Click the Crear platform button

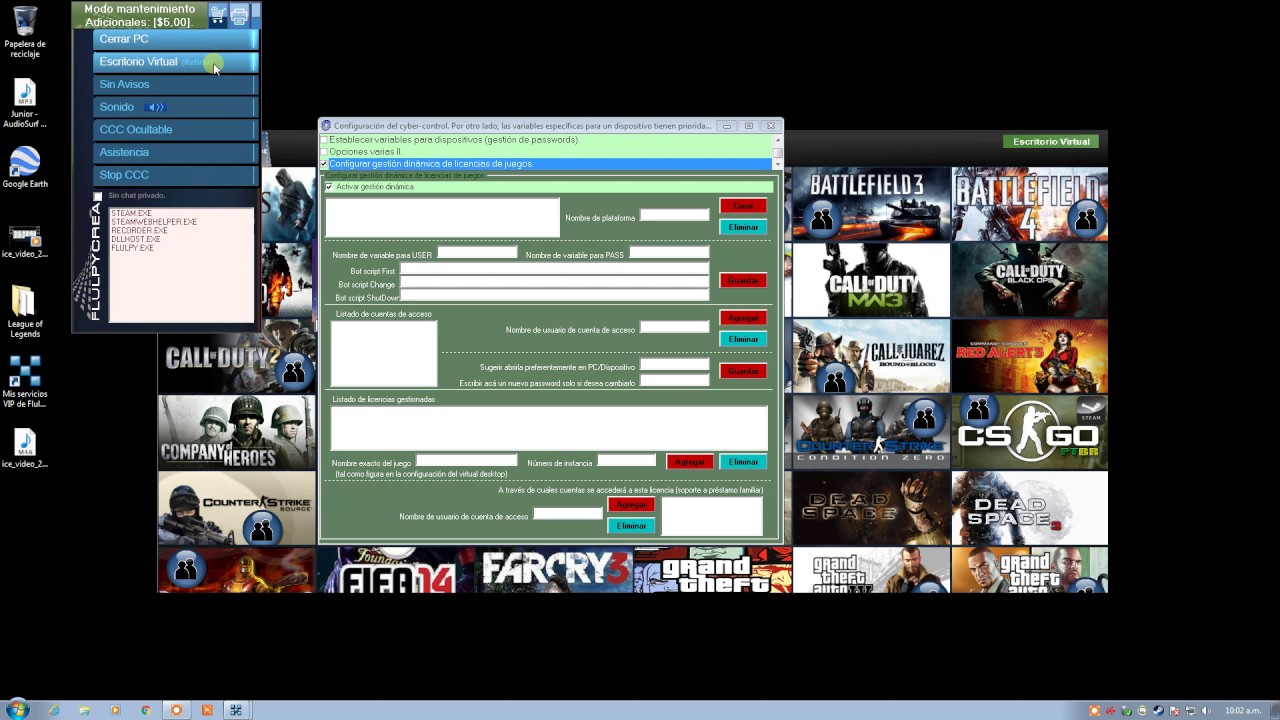743,206
